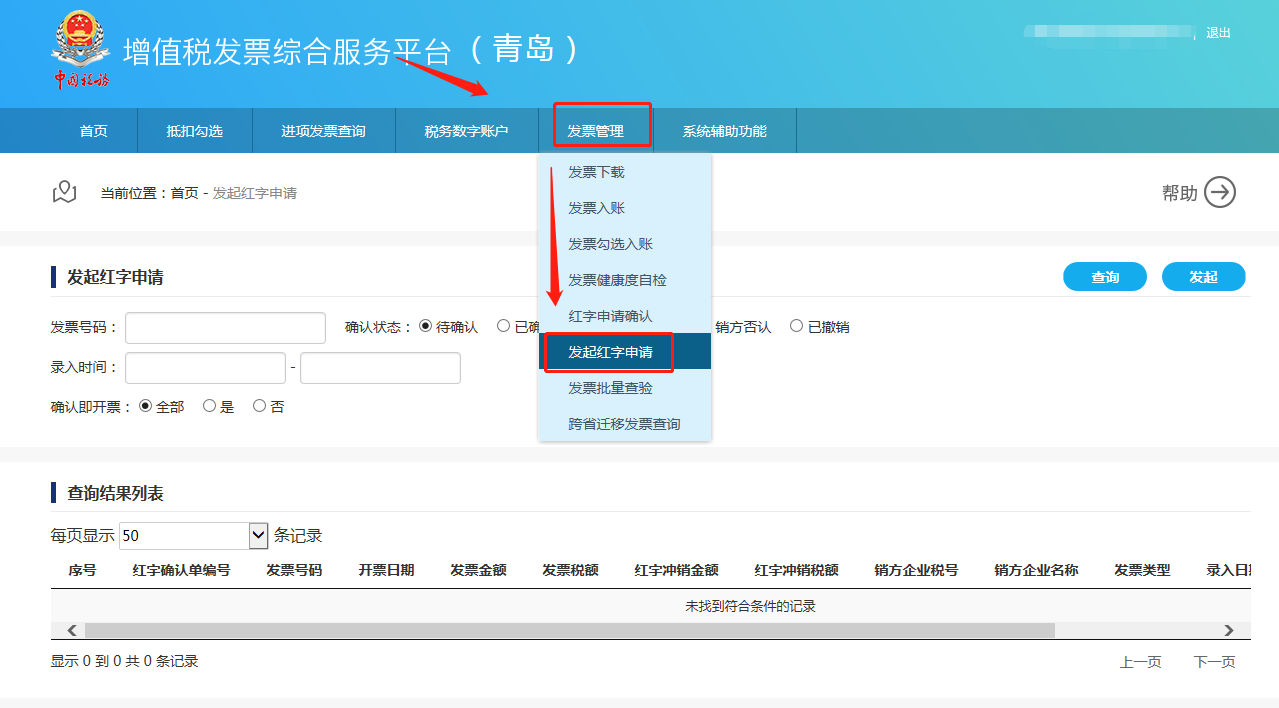Viewport: 1279px width, 708px height.
Task: Click the 退出 logout link
Action: pos(1218,33)
